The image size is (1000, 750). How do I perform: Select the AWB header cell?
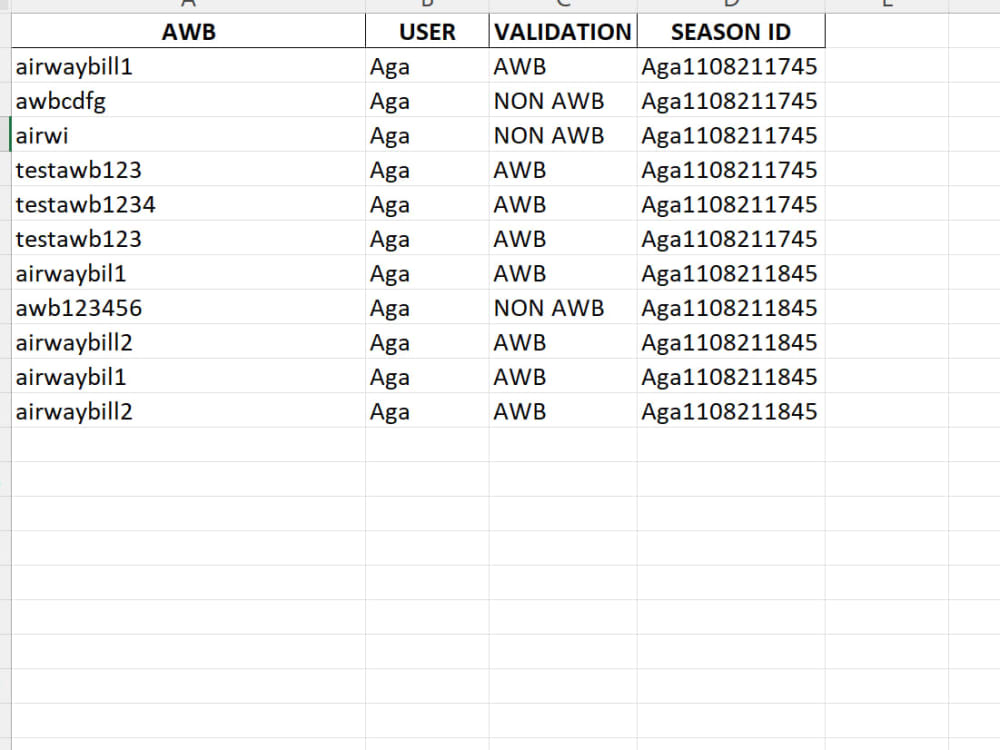coord(187,31)
